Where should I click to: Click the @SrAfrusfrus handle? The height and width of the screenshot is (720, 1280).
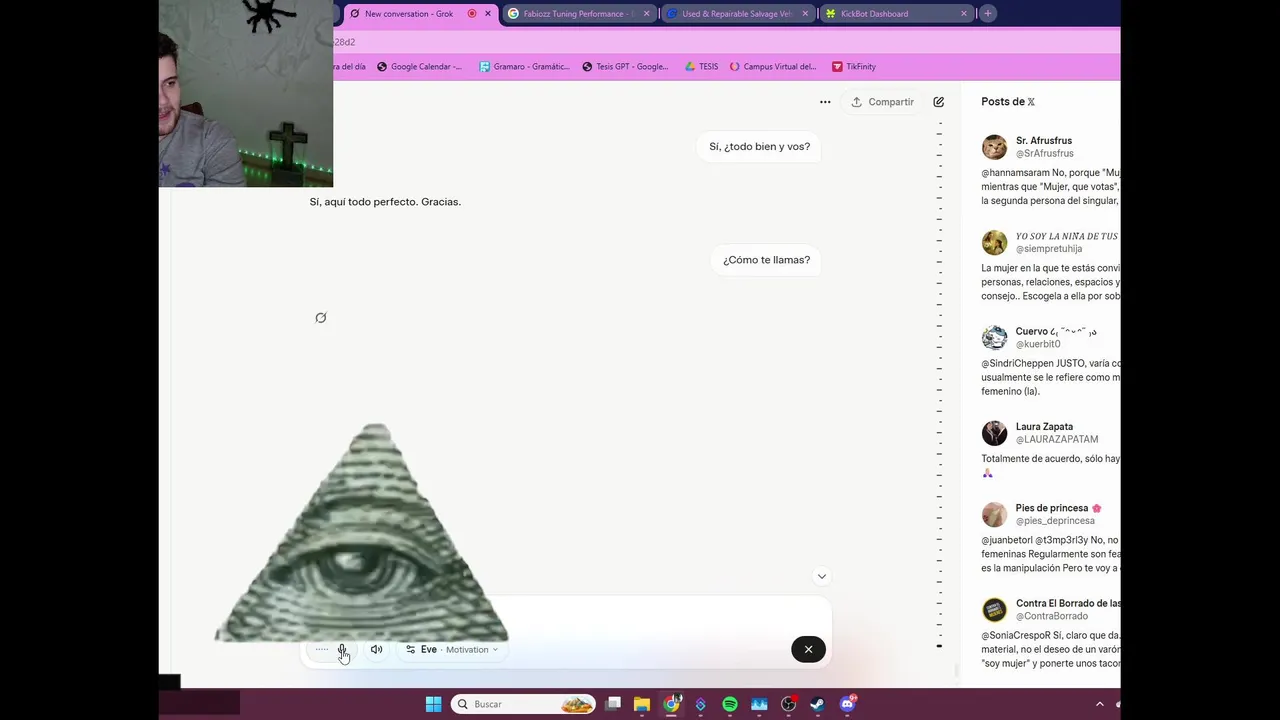point(1044,154)
